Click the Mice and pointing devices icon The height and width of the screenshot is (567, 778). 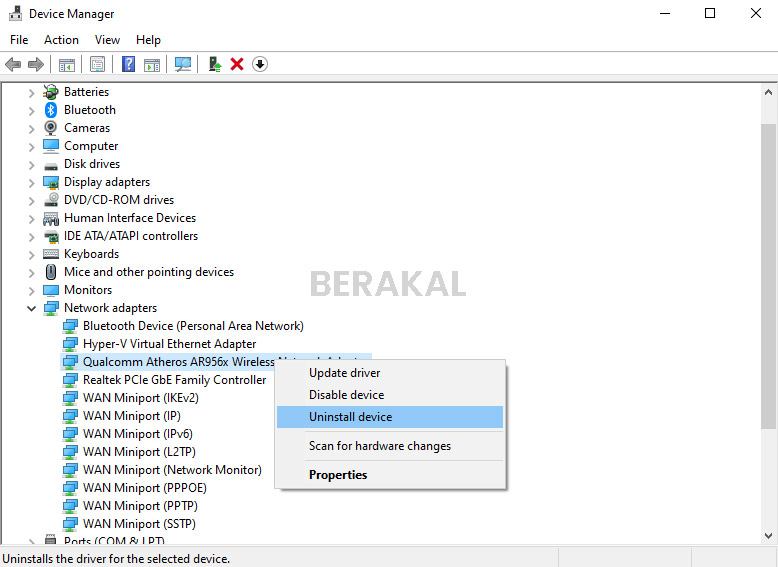point(51,272)
